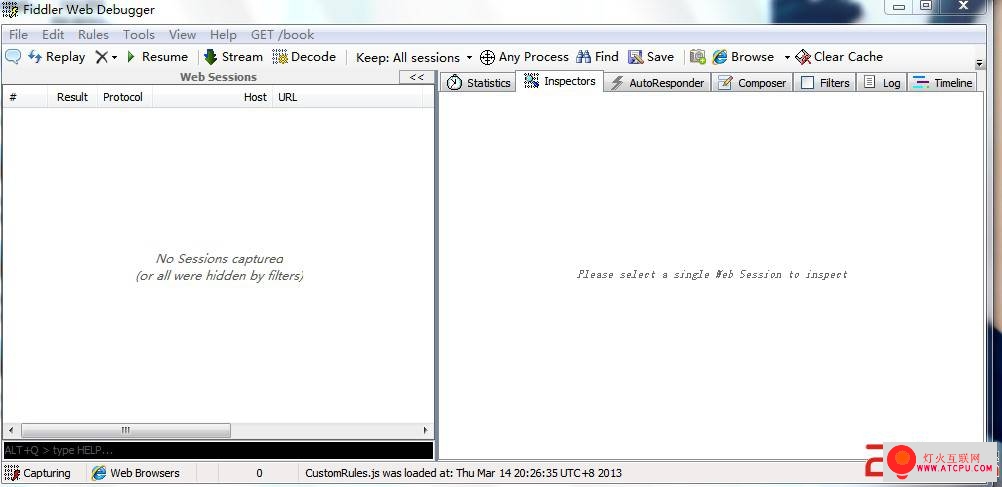Replay the selected sessions
1002x487 pixels.
56,57
